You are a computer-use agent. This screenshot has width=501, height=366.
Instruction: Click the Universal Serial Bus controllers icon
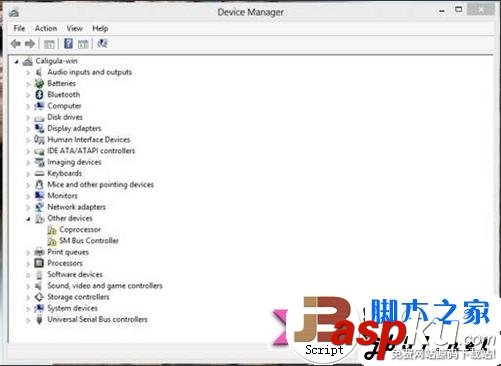(x=39, y=319)
